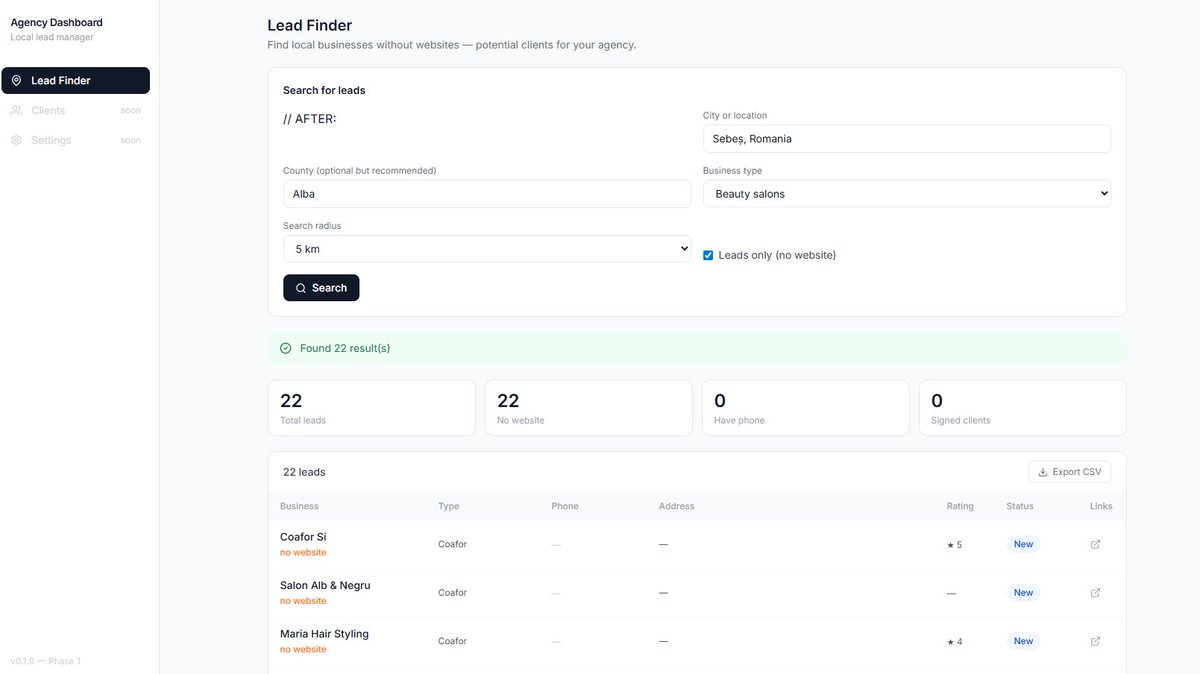Click the gear icon beside Settings

pos(16,140)
